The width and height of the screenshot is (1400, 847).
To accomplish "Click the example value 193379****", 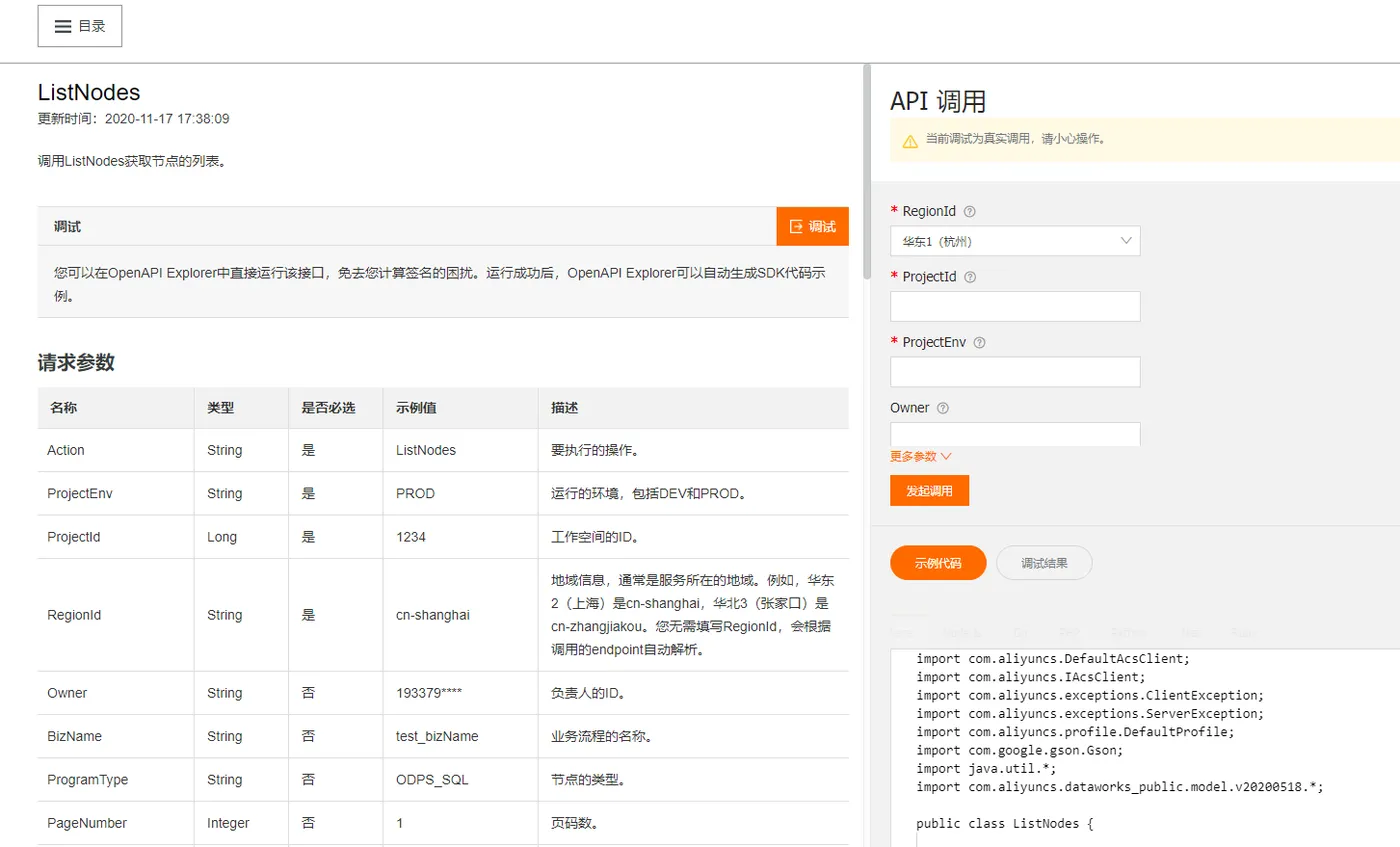I will click(429, 693).
